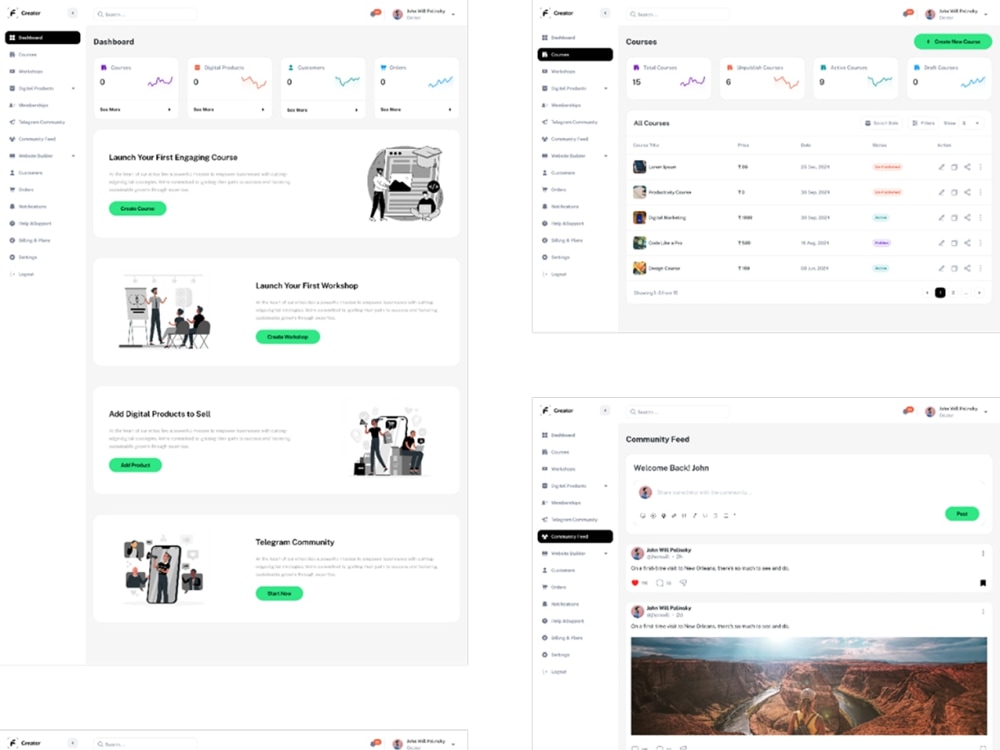Expand Digital Products in Courses screen sidebar
This screenshot has height=750, width=1000.
coord(606,89)
